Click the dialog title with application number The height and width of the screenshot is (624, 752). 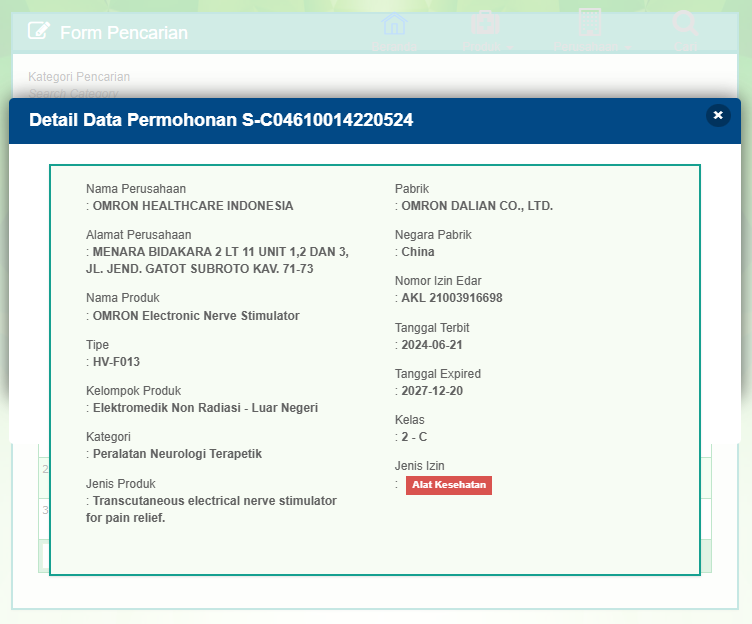(x=221, y=120)
